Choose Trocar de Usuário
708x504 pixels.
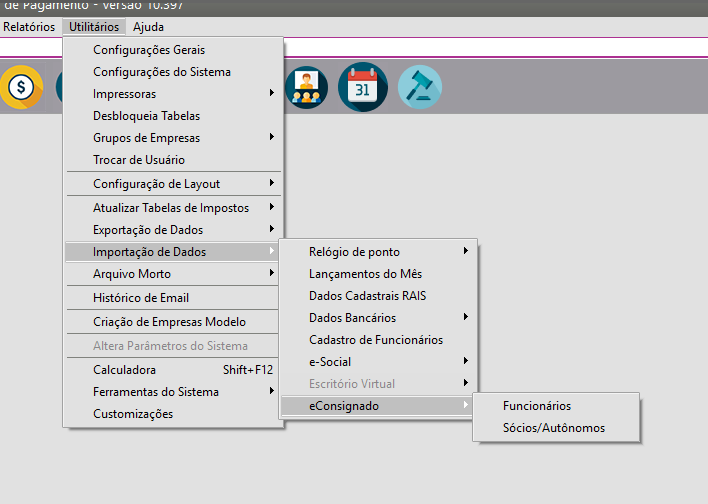point(139,160)
